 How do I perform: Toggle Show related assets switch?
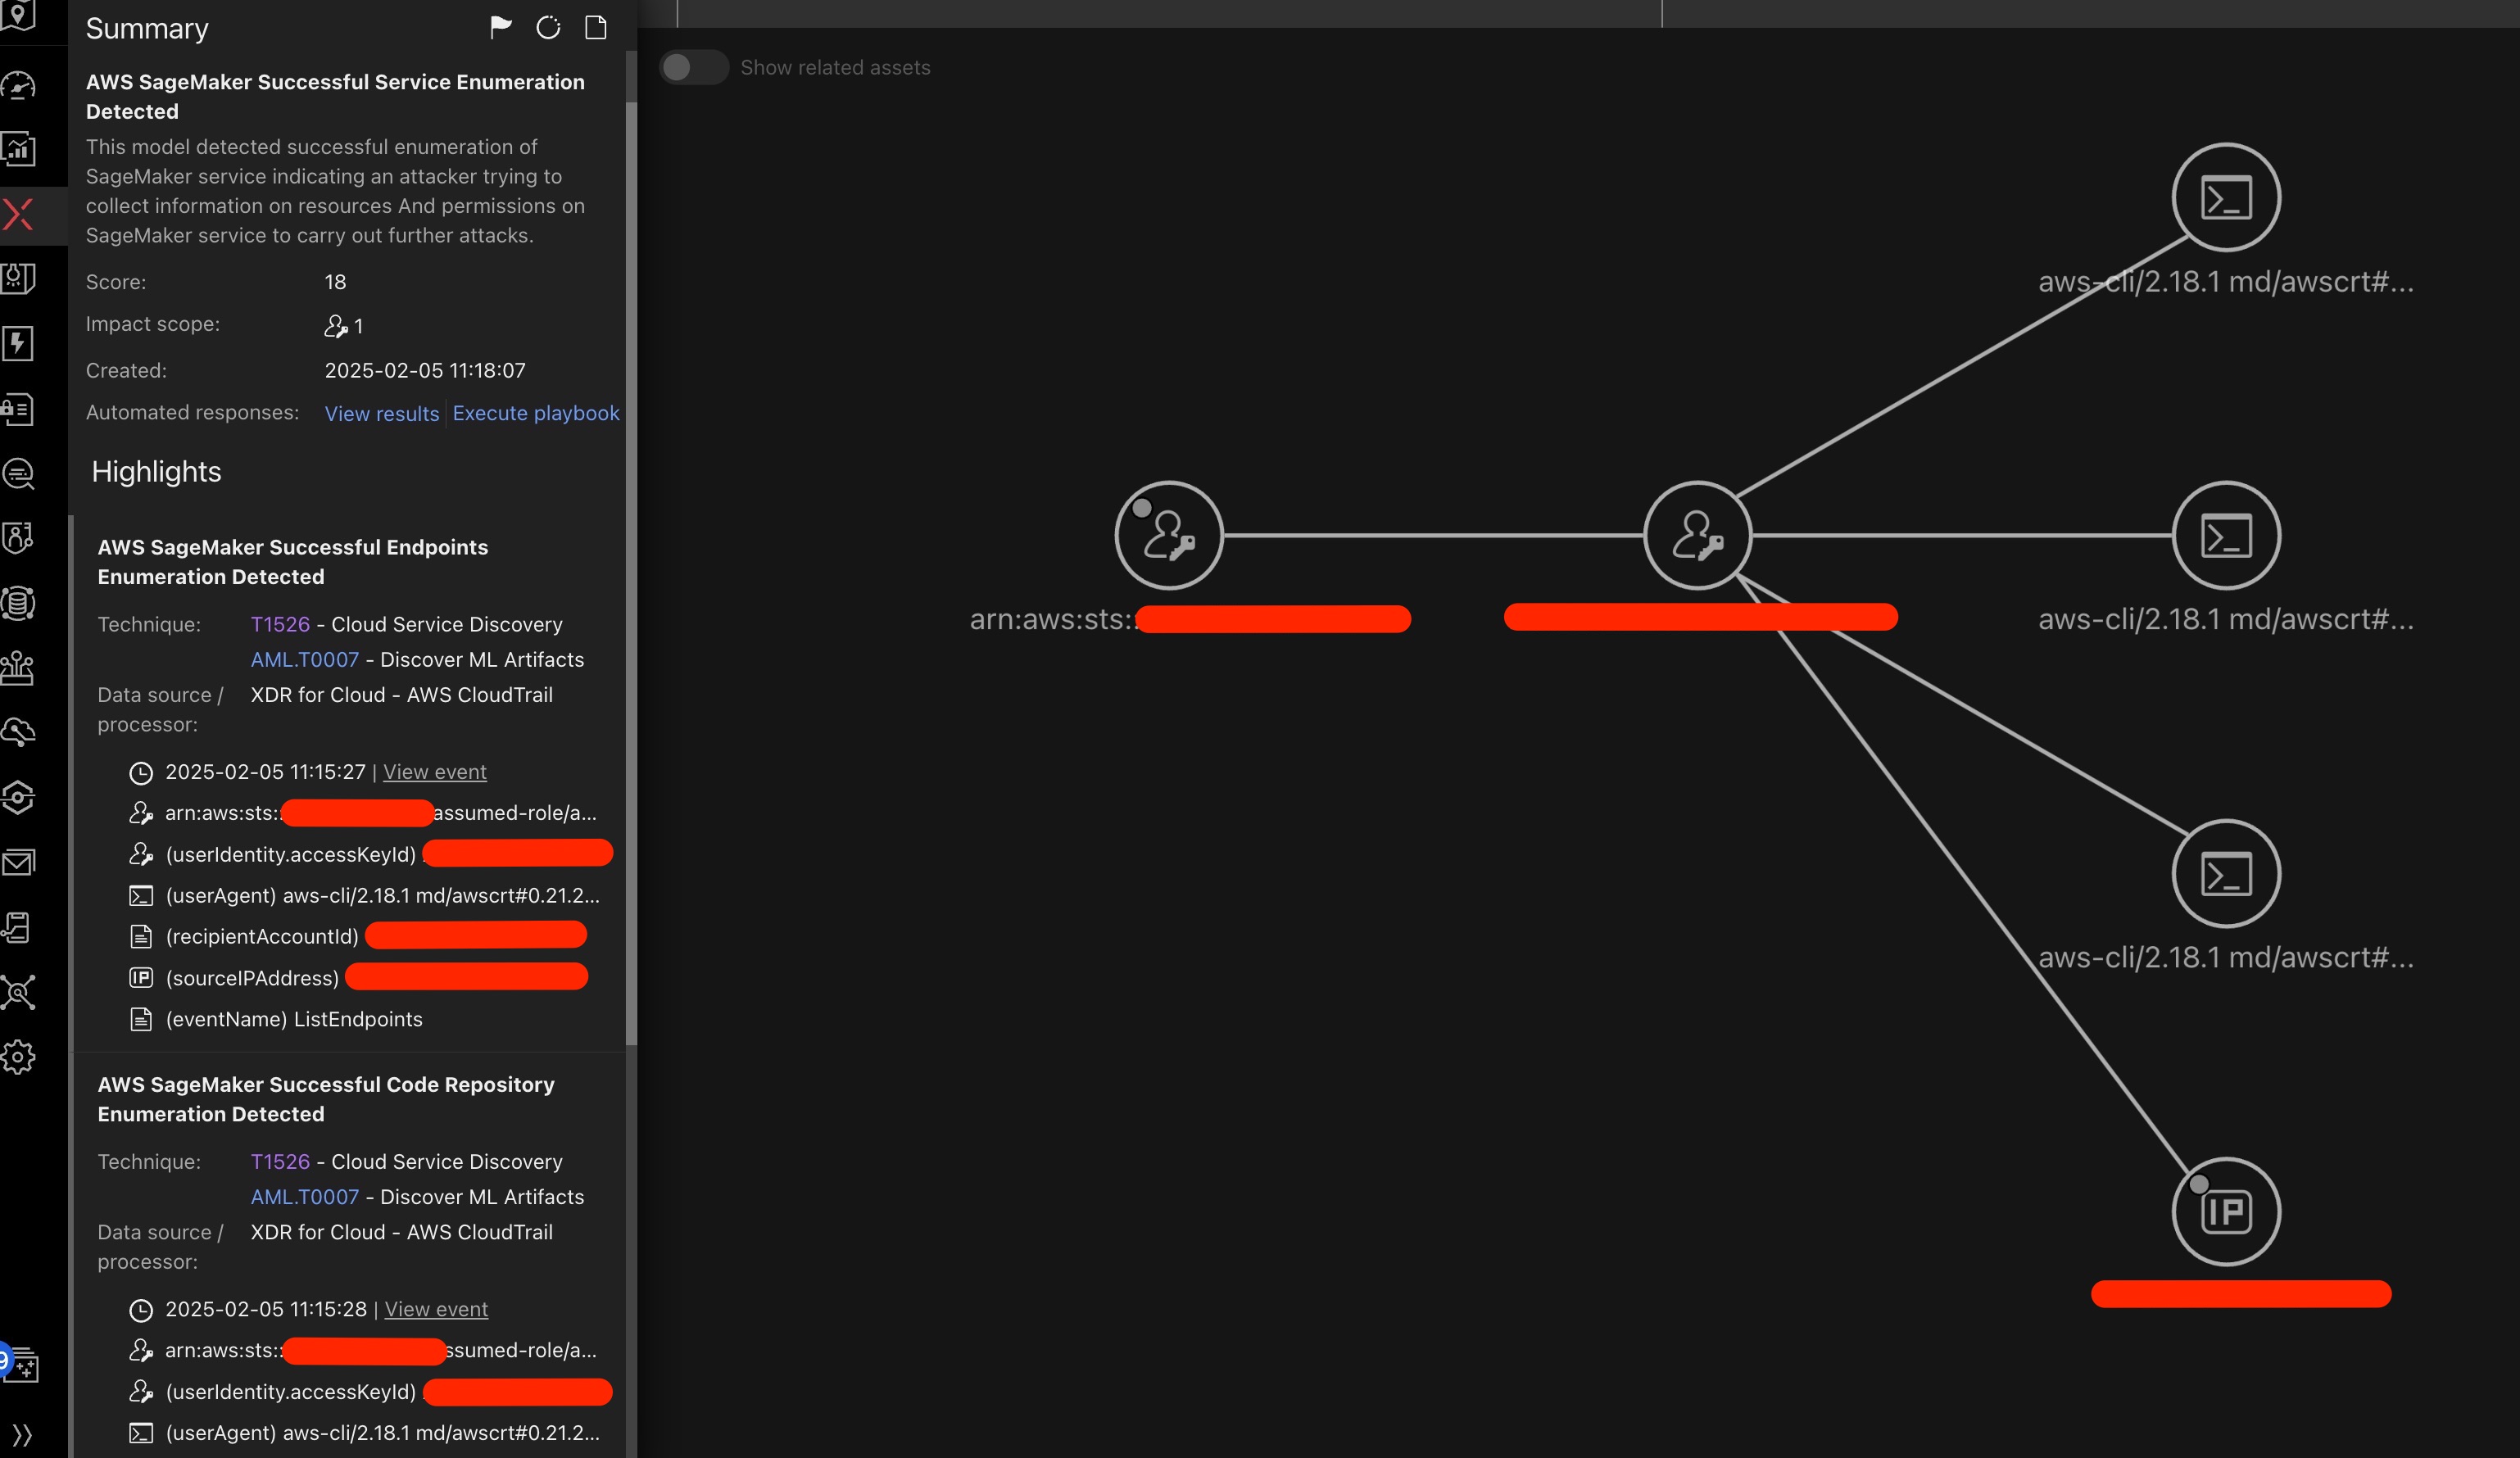pos(692,67)
